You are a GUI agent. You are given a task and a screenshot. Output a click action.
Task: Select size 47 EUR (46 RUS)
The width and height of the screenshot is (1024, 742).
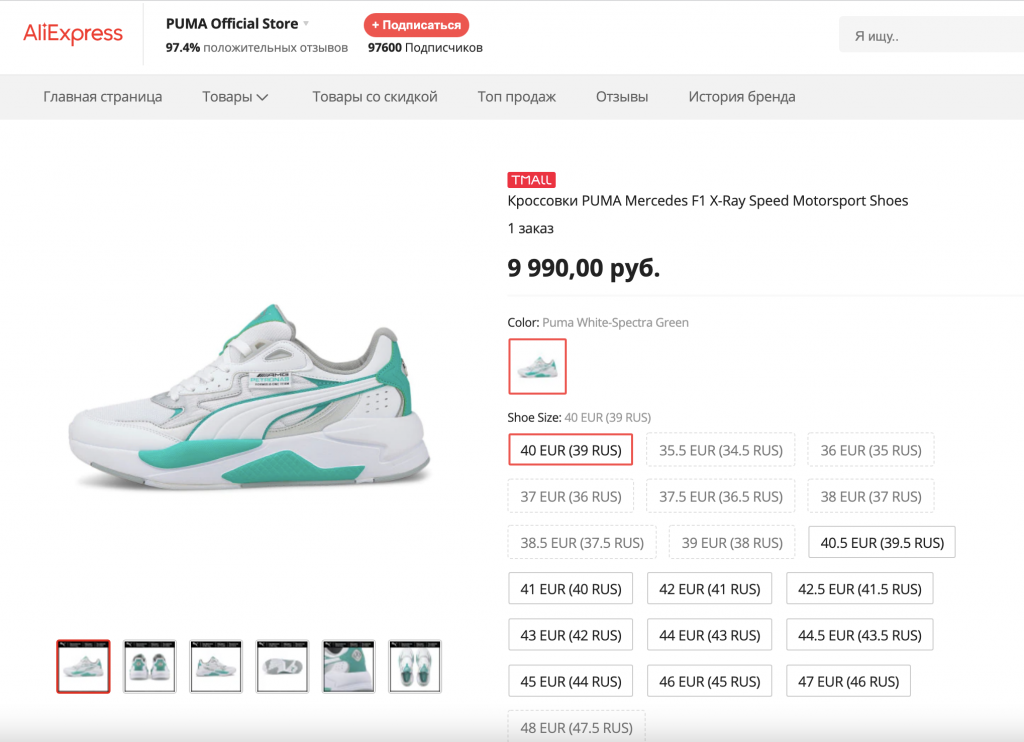pyautogui.click(x=848, y=681)
